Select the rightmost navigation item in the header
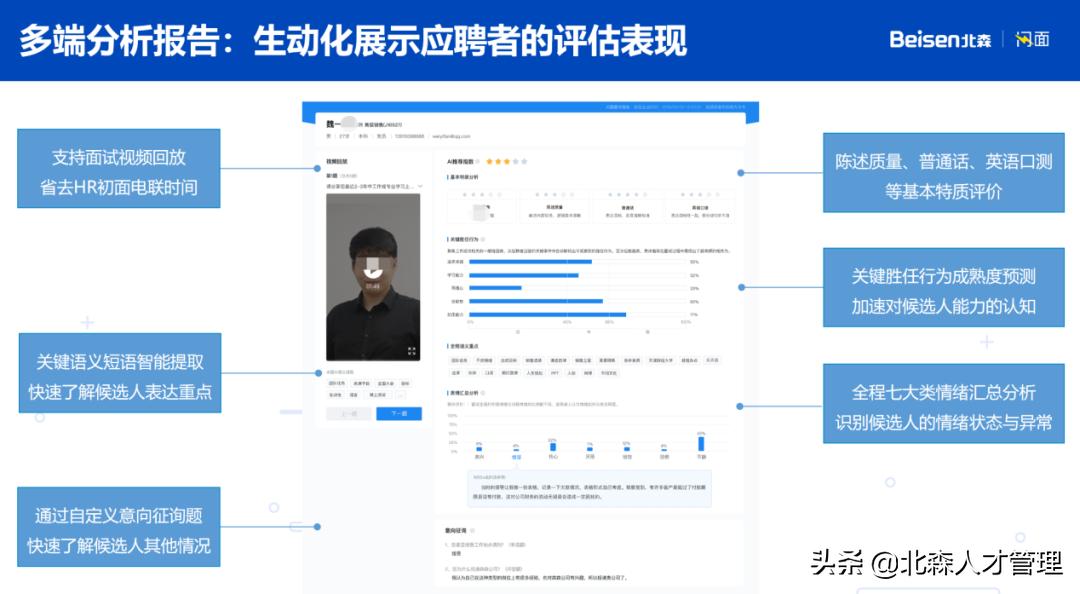Screen dimensions: 1080x594 tap(725, 104)
